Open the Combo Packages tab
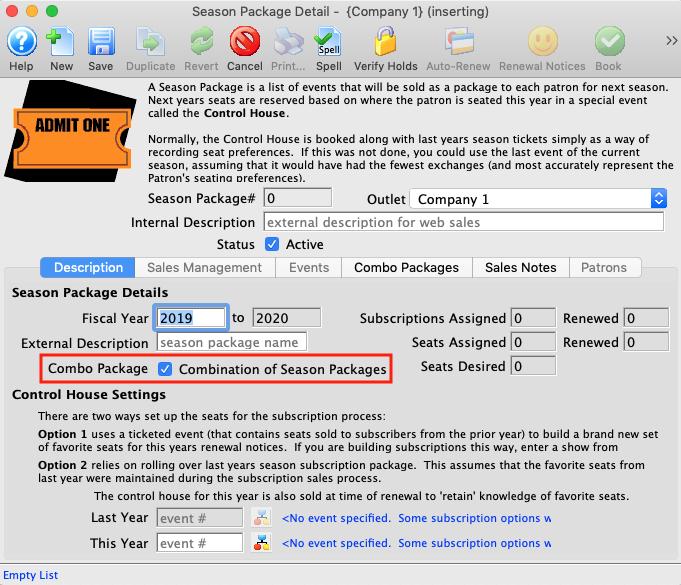 pos(407,268)
